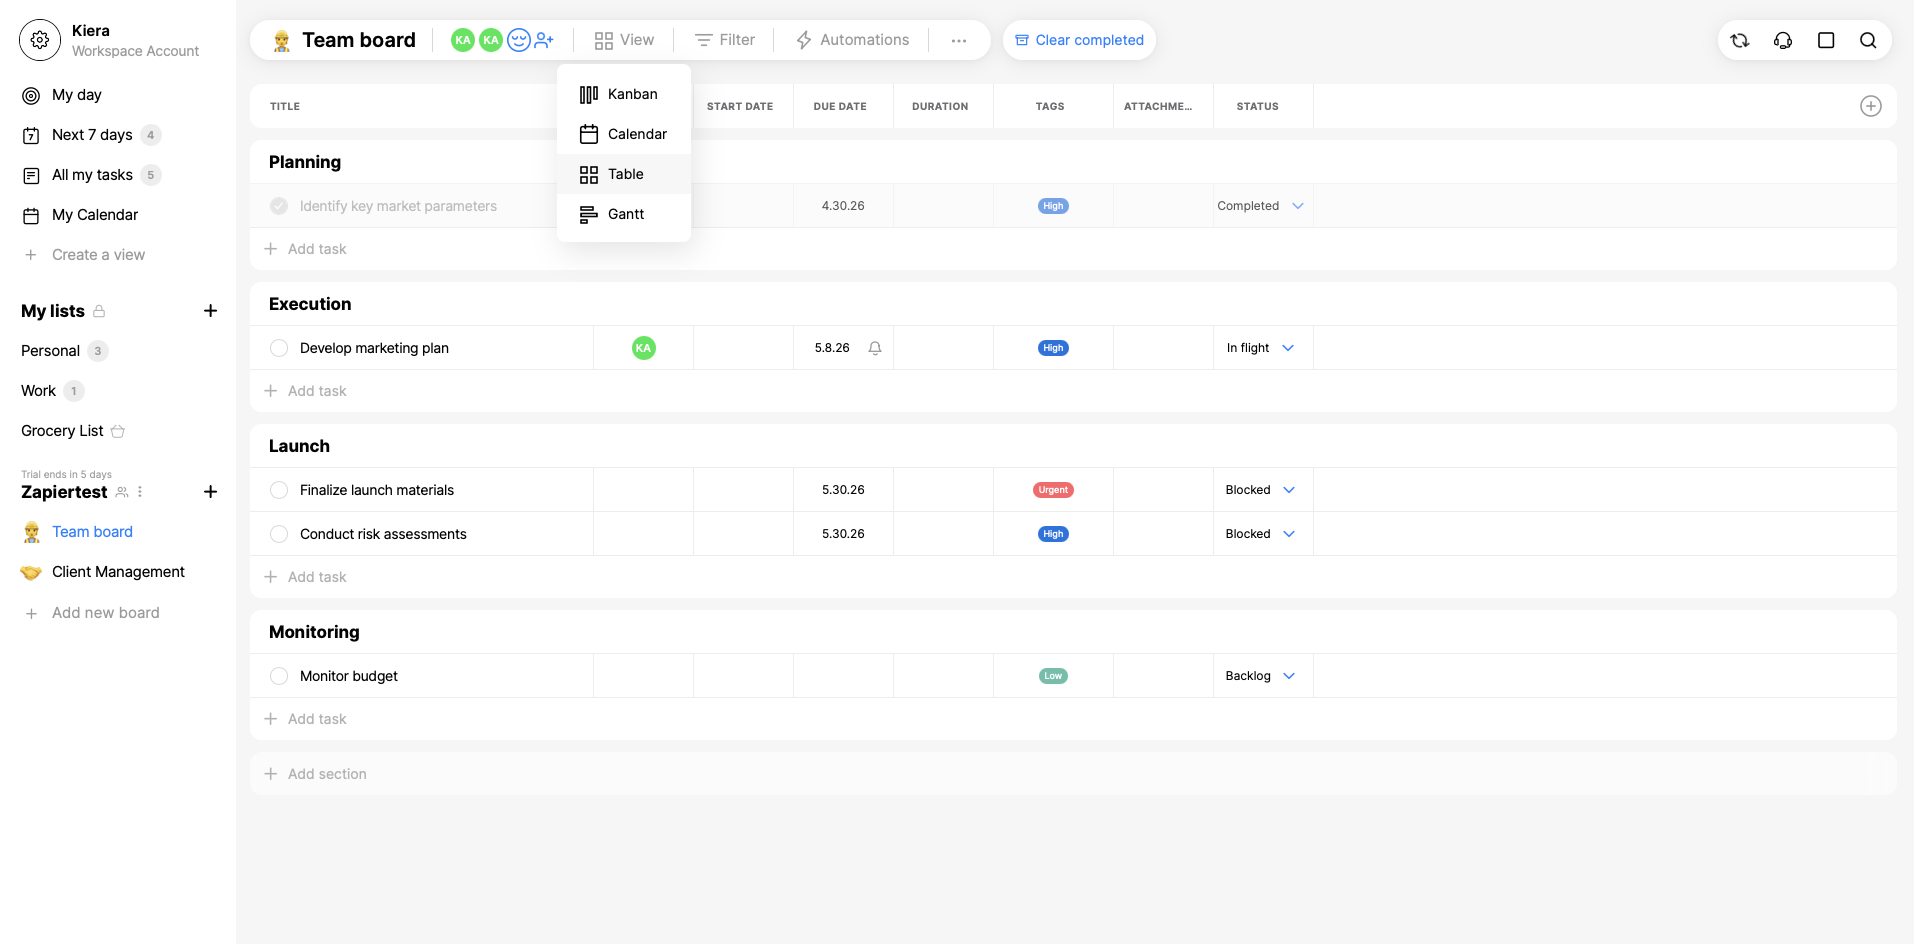Mark Develop marketing plan as complete
1914x944 pixels.
click(279, 348)
